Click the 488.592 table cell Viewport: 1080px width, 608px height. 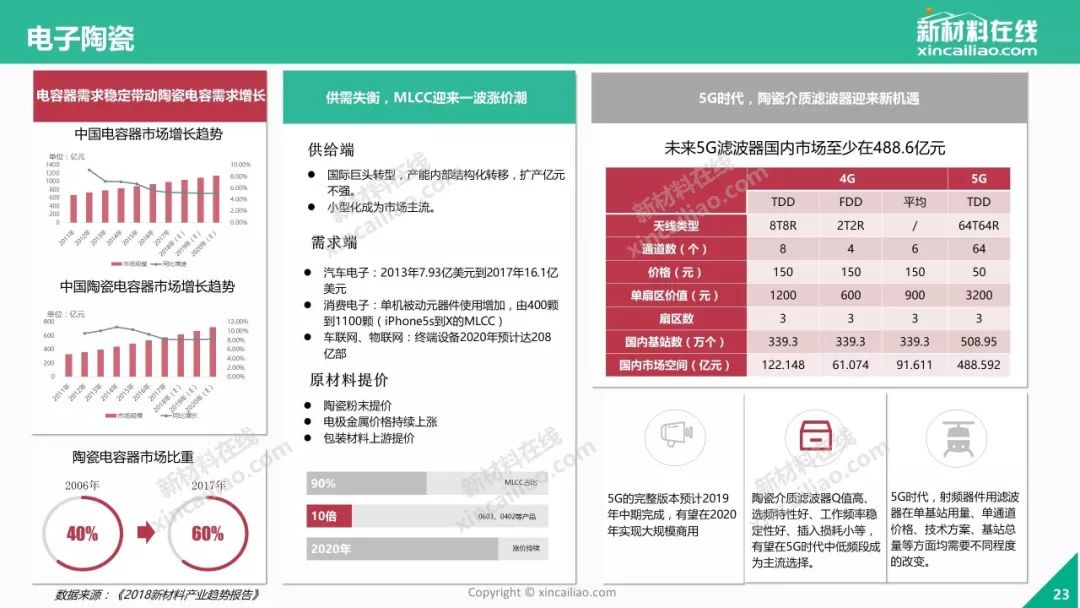979,365
